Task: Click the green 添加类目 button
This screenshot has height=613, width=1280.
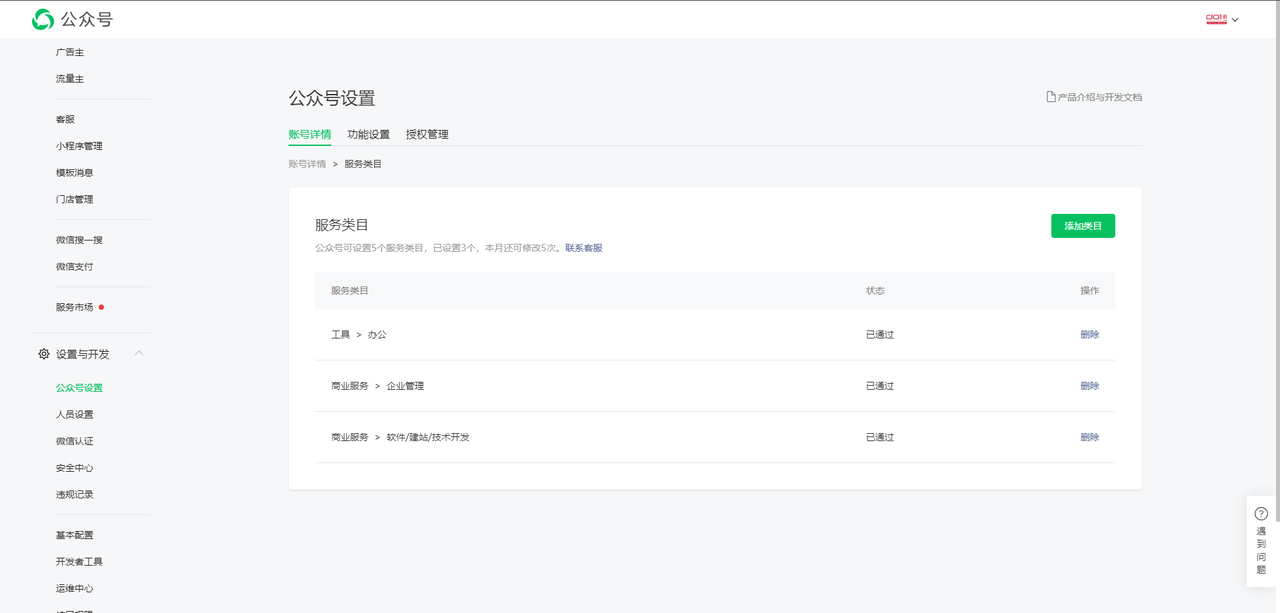Action: pyautogui.click(x=1082, y=226)
